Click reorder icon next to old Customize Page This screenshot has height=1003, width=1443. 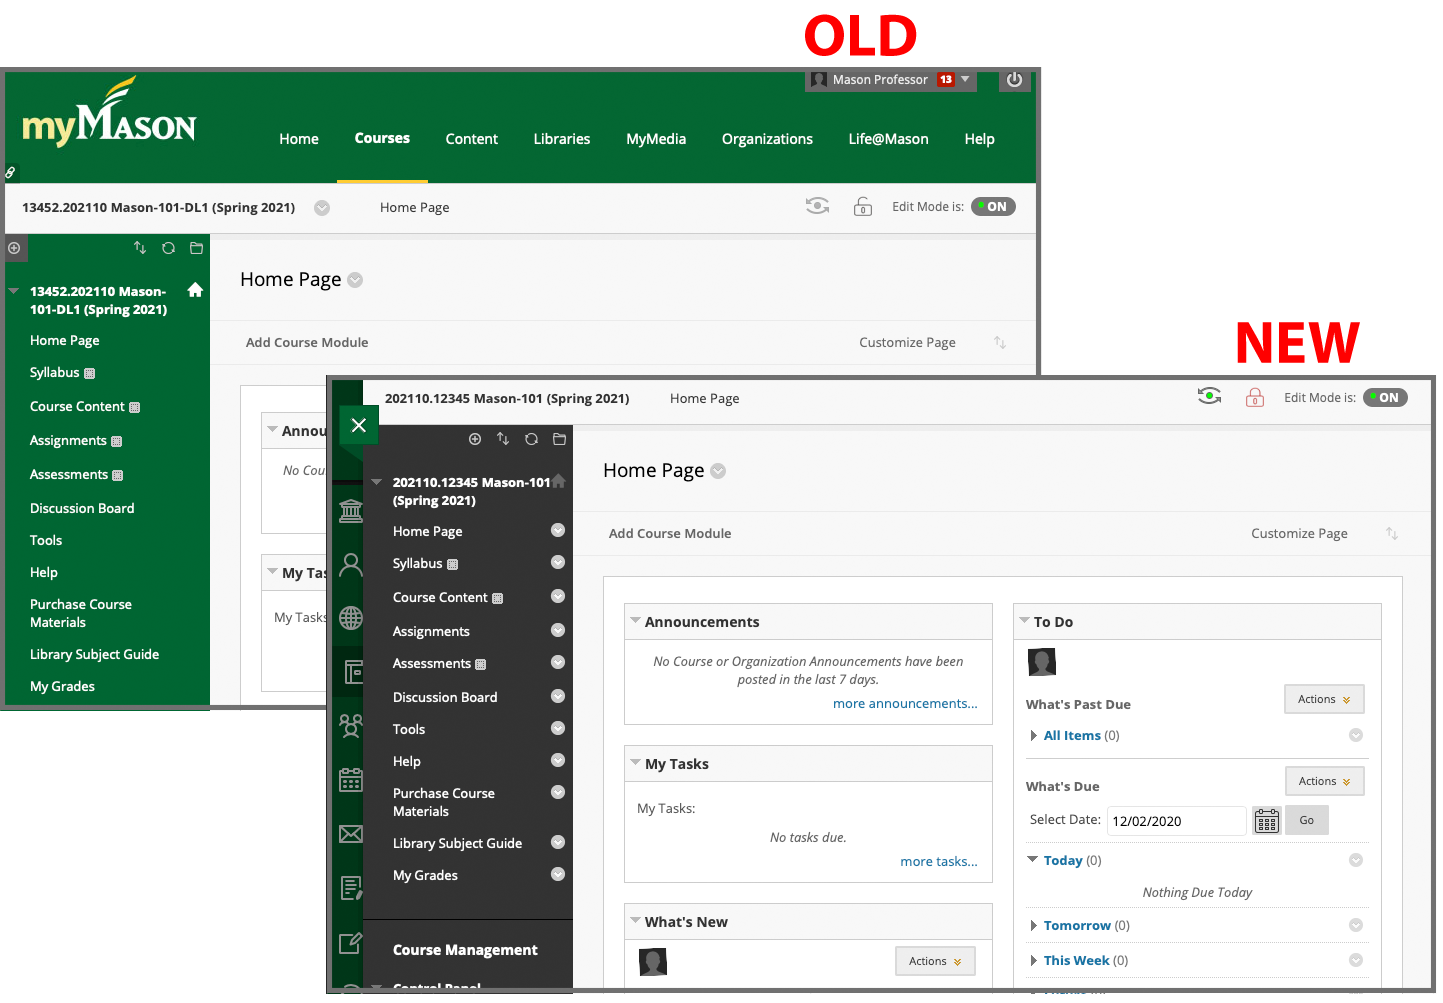(x=1000, y=342)
